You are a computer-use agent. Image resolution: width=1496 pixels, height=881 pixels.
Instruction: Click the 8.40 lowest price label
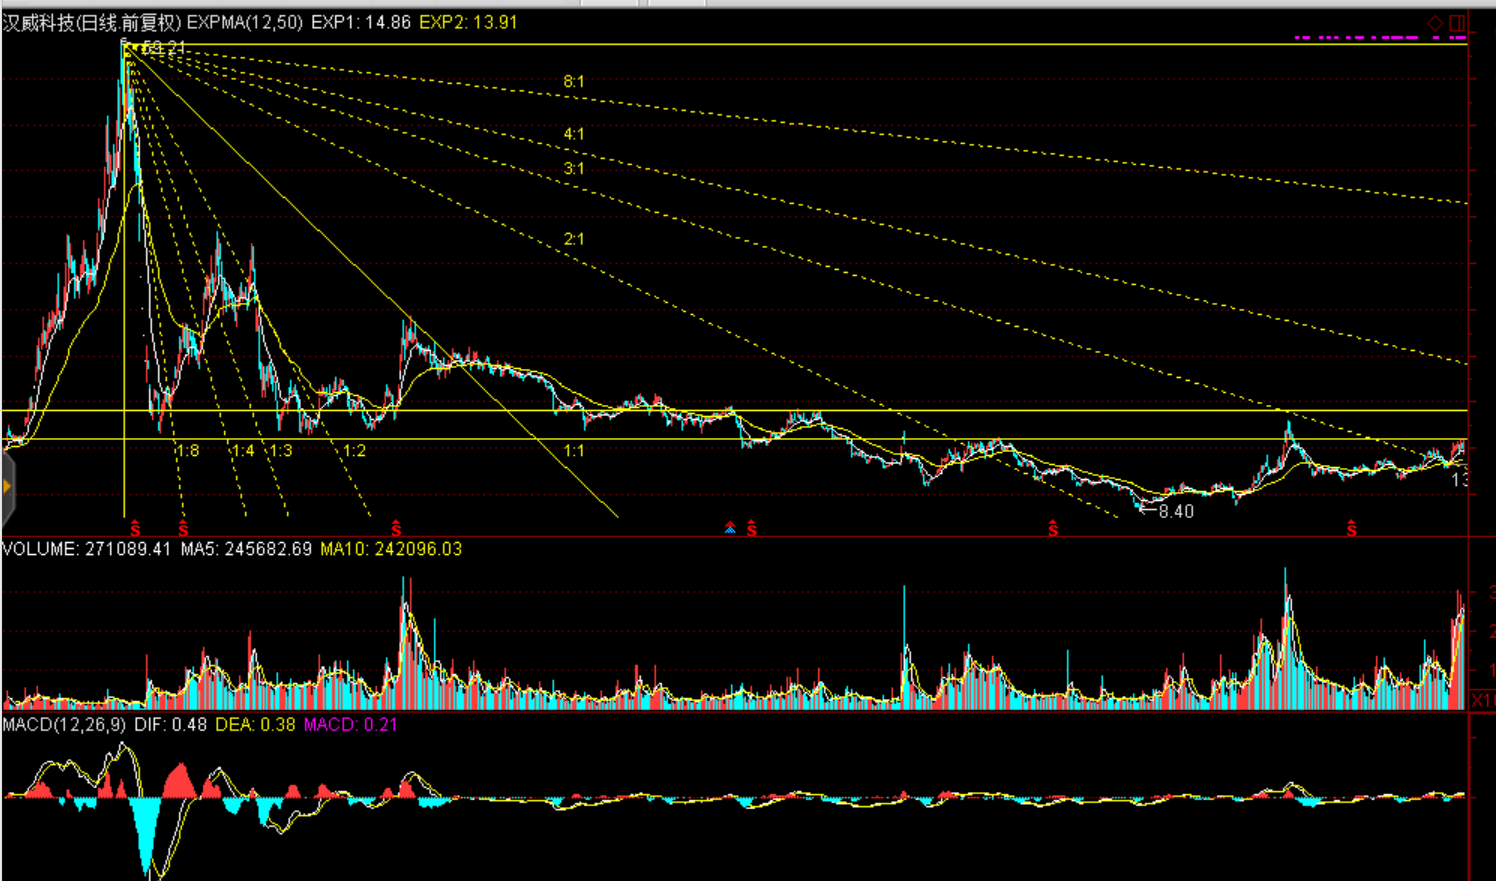click(1175, 511)
